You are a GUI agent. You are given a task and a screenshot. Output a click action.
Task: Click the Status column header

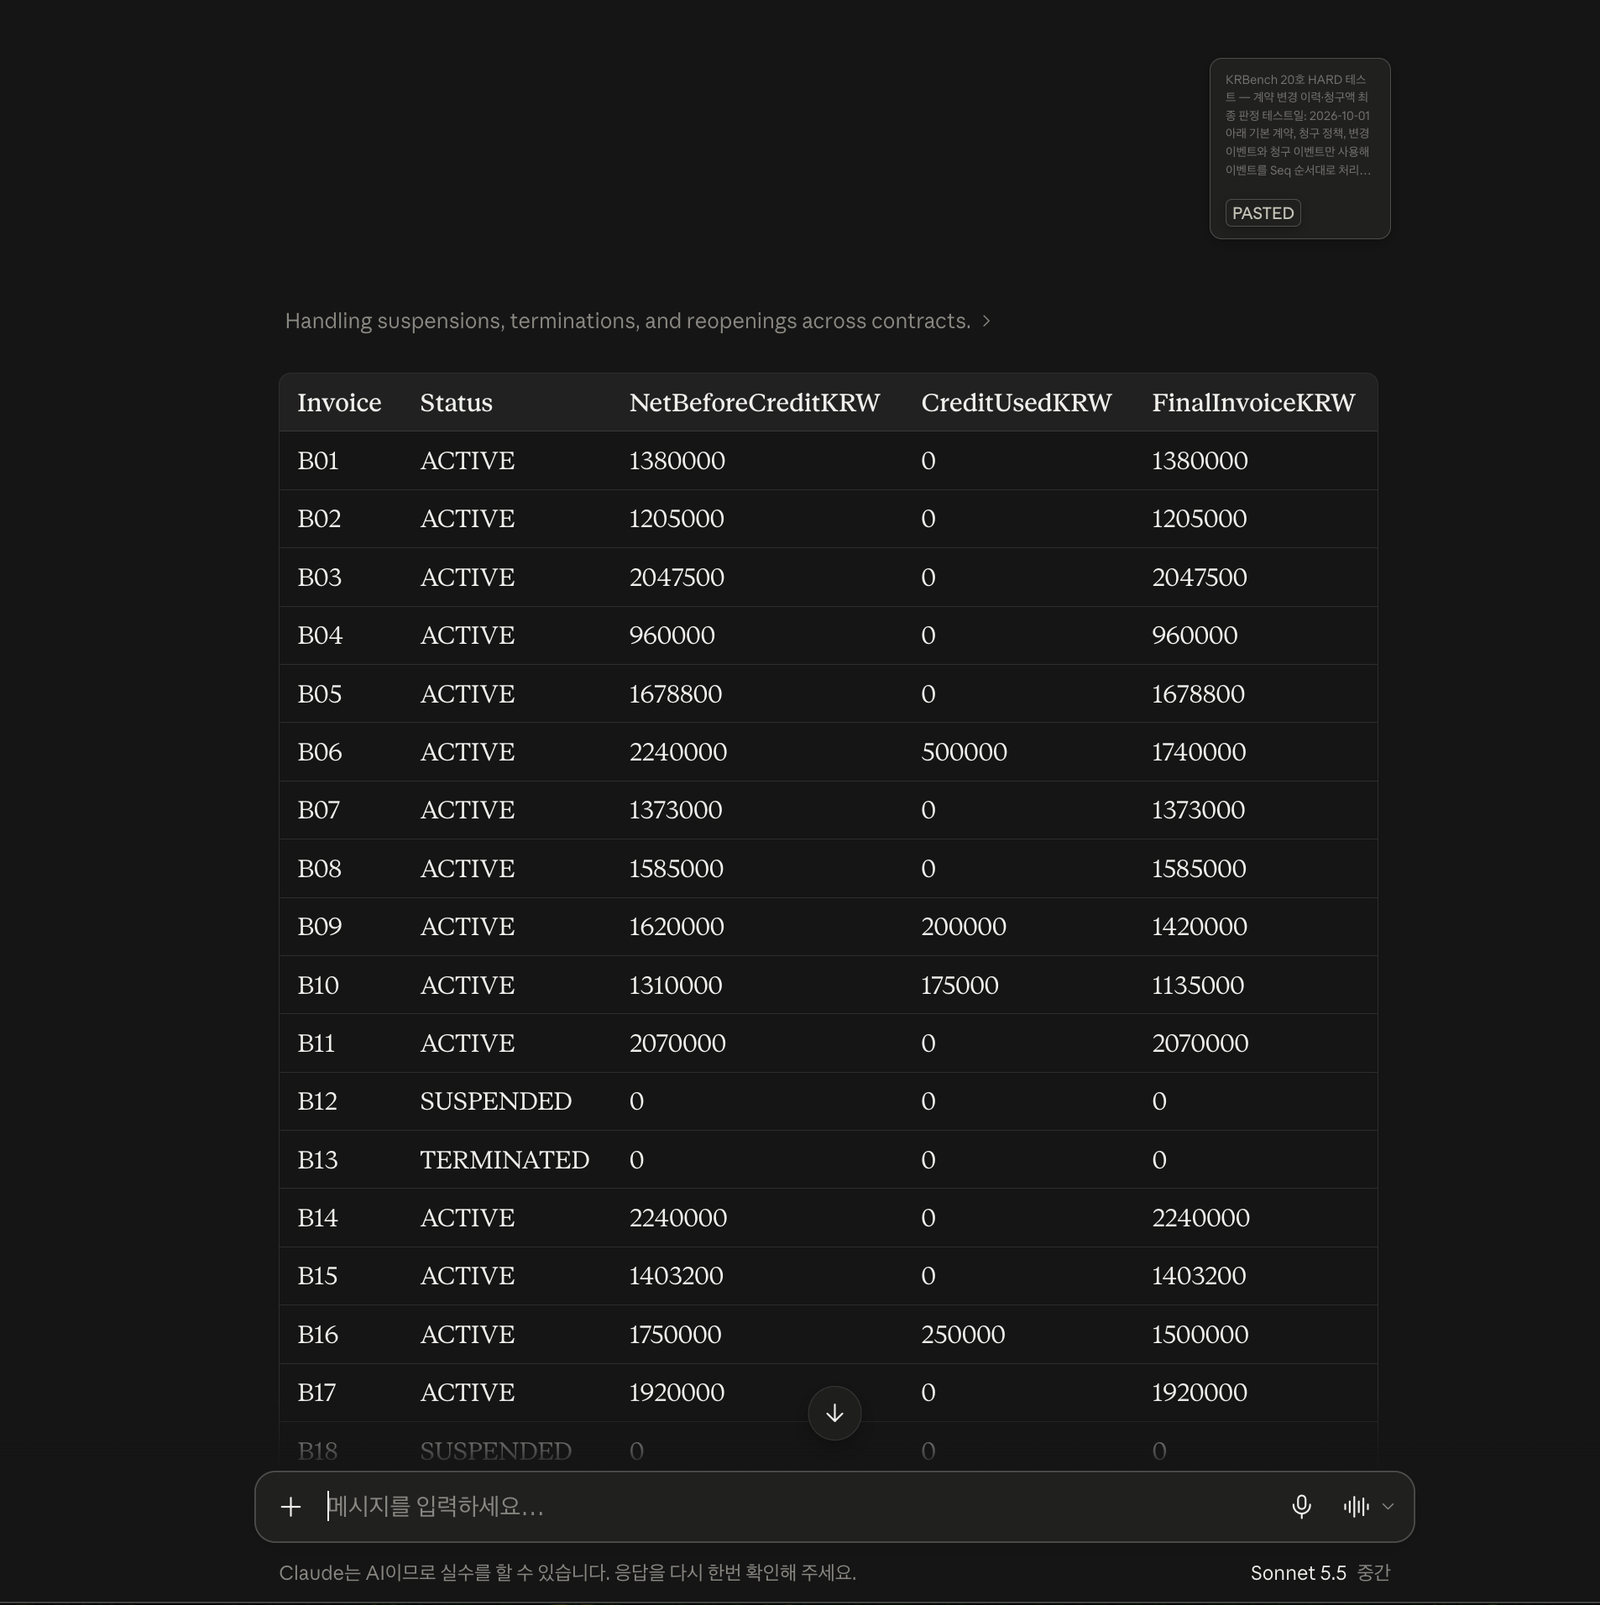click(456, 403)
